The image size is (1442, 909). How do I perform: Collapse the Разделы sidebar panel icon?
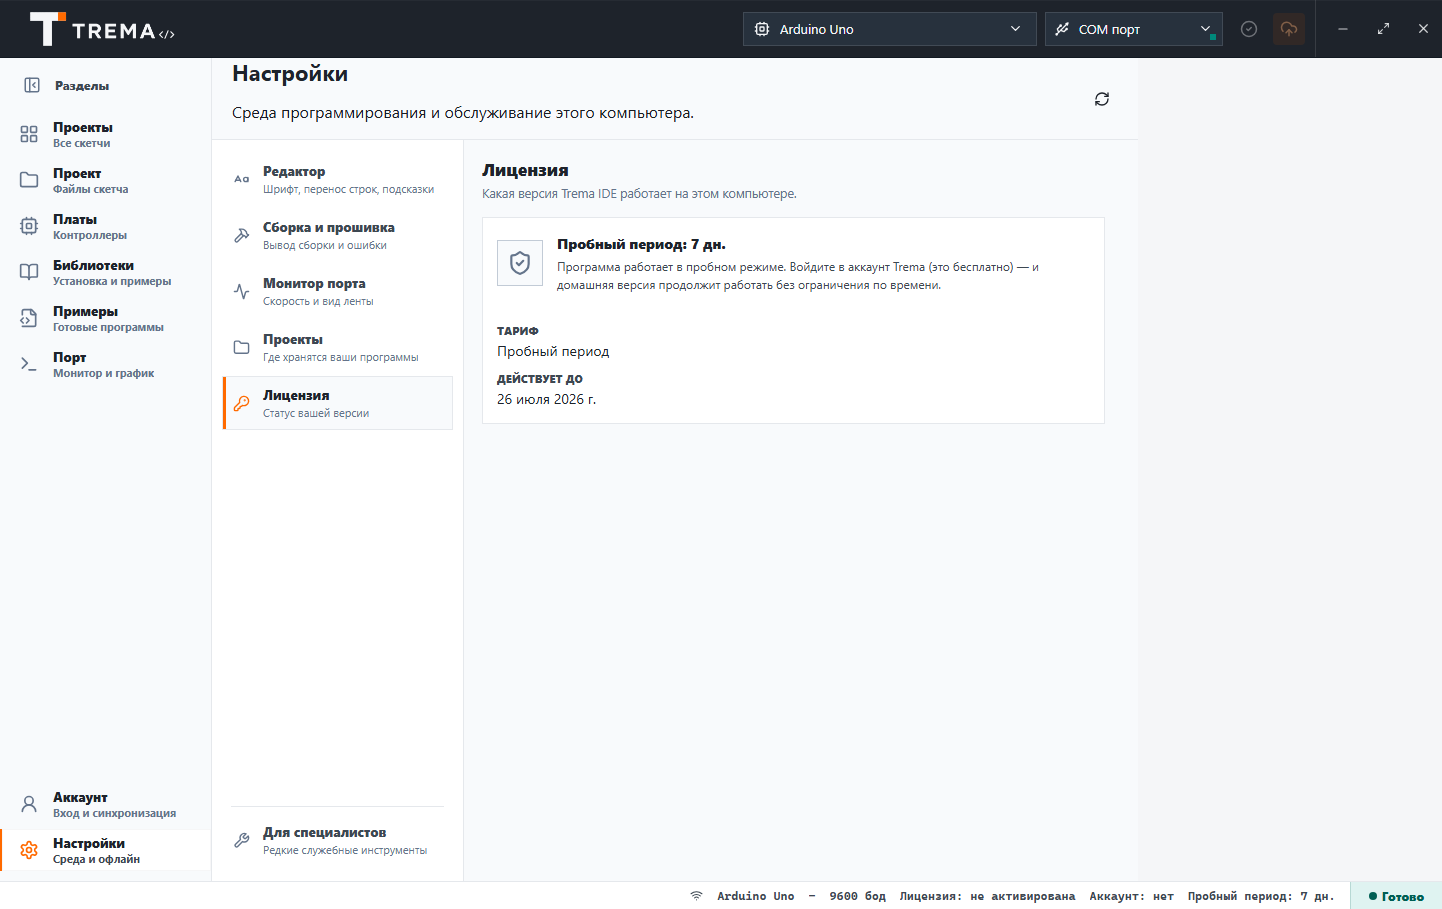point(32,85)
